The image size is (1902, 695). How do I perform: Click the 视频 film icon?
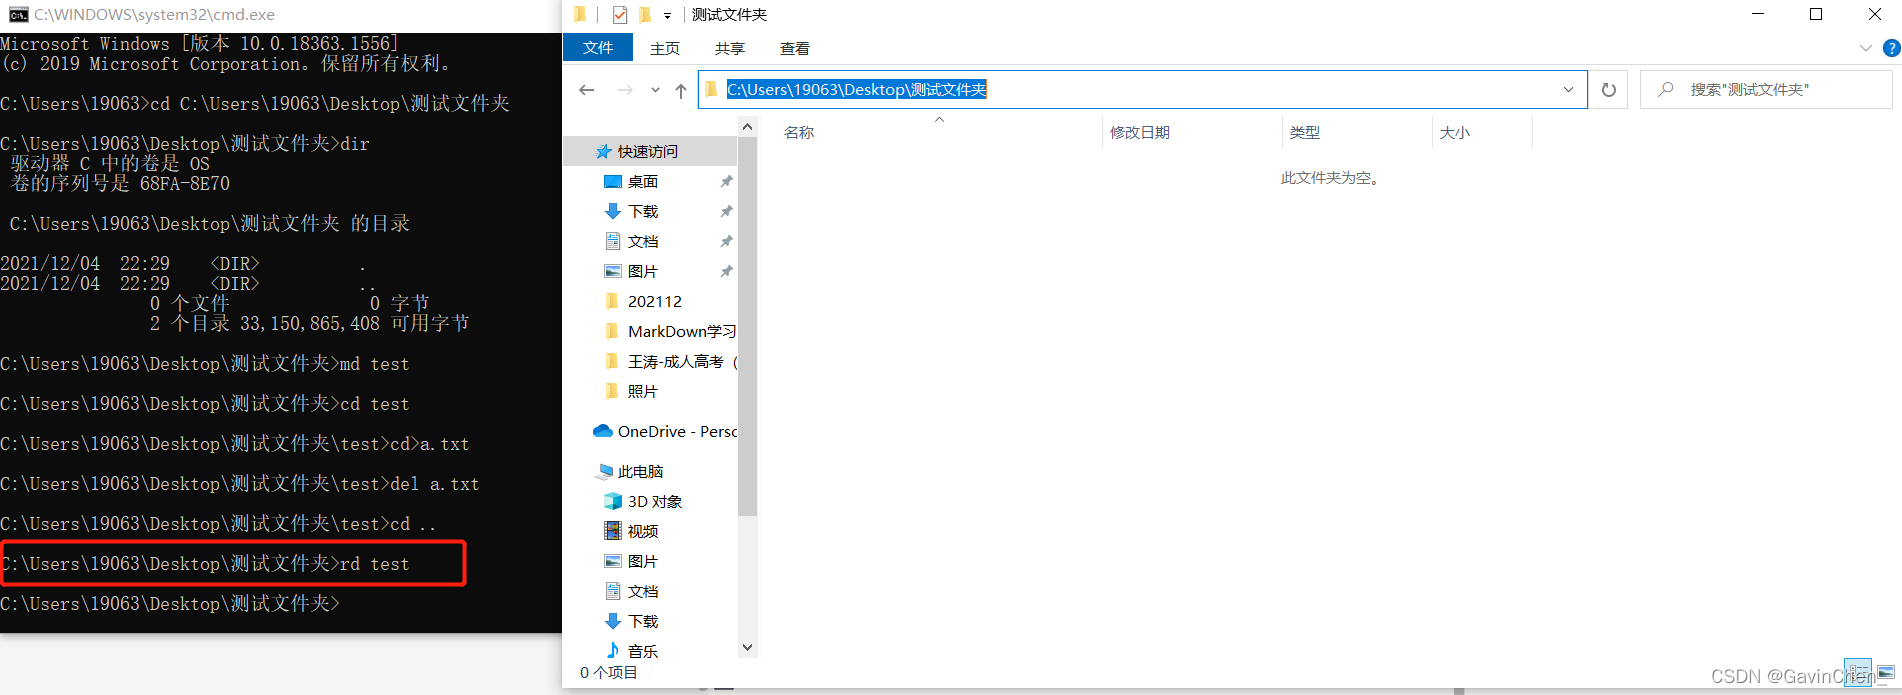tap(613, 531)
